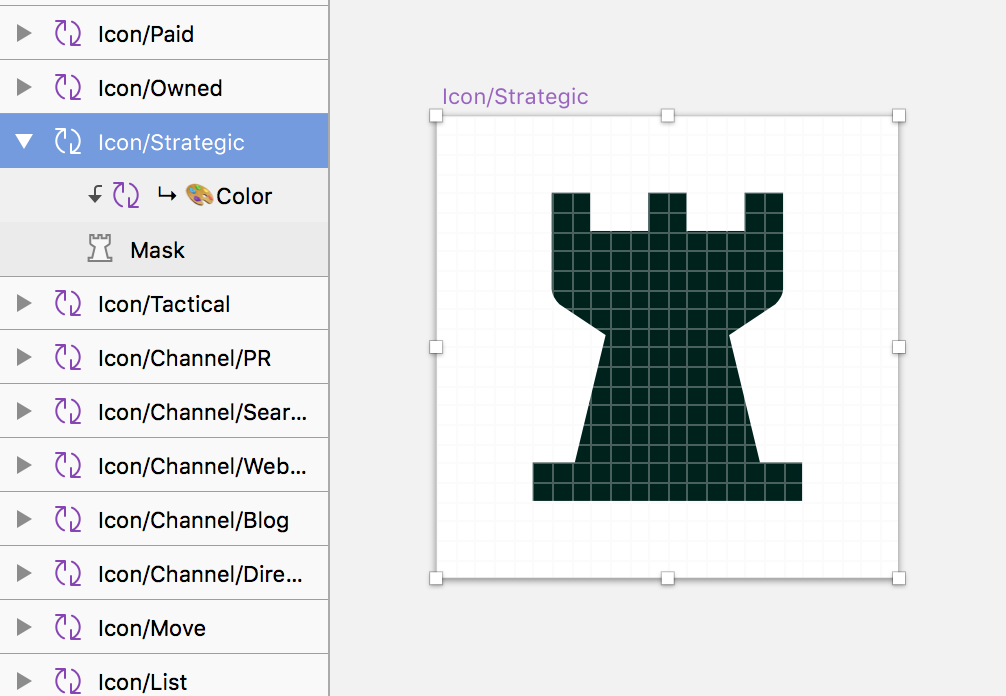Expand the Icon/Channel/Blog layer
This screenshot has width=1006, height=696.
coord(24,519)
